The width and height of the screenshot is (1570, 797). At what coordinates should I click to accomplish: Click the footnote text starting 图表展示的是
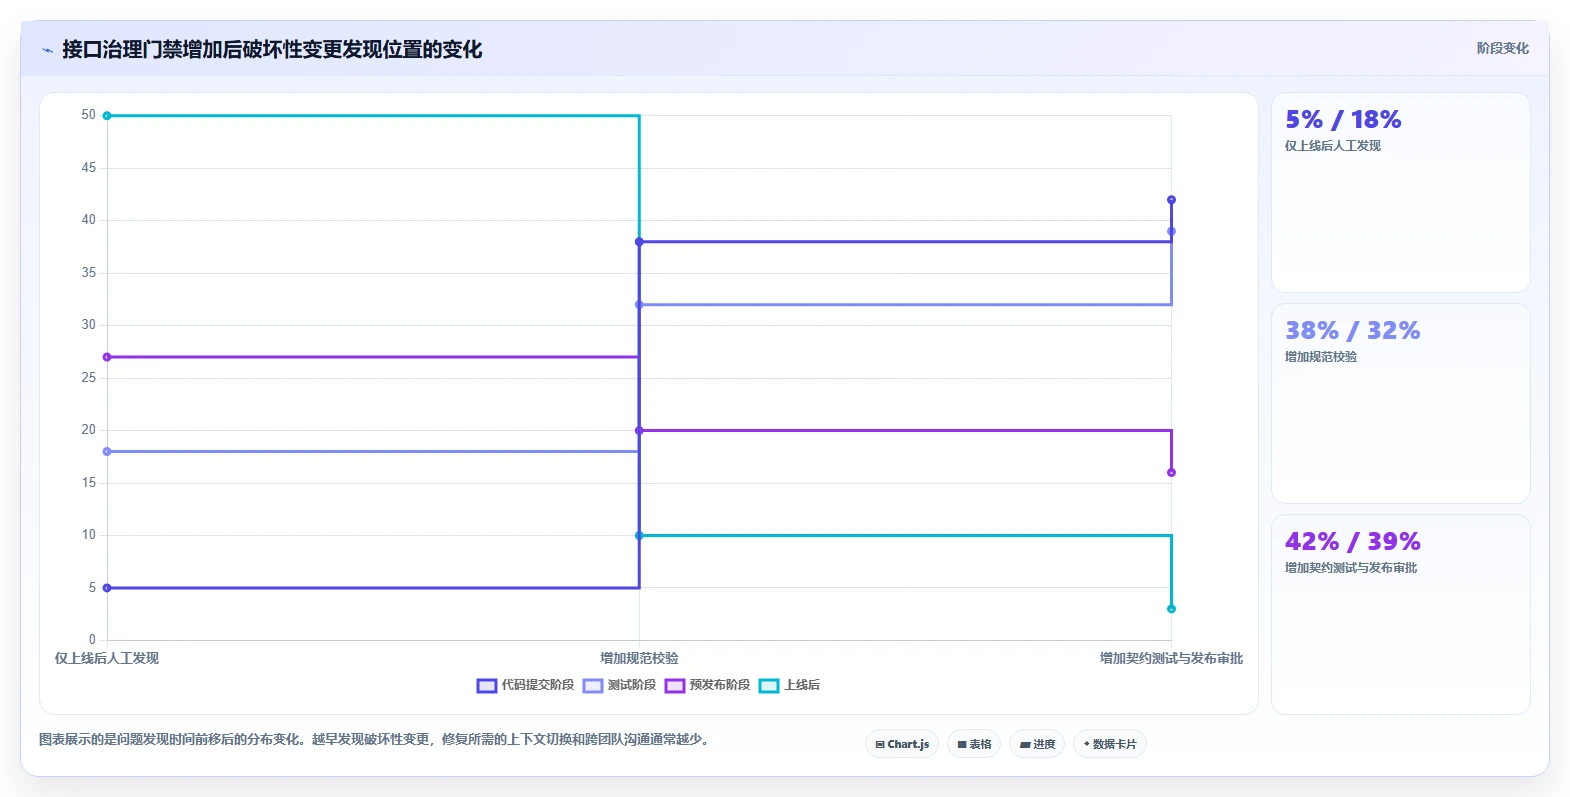point(375,740)
